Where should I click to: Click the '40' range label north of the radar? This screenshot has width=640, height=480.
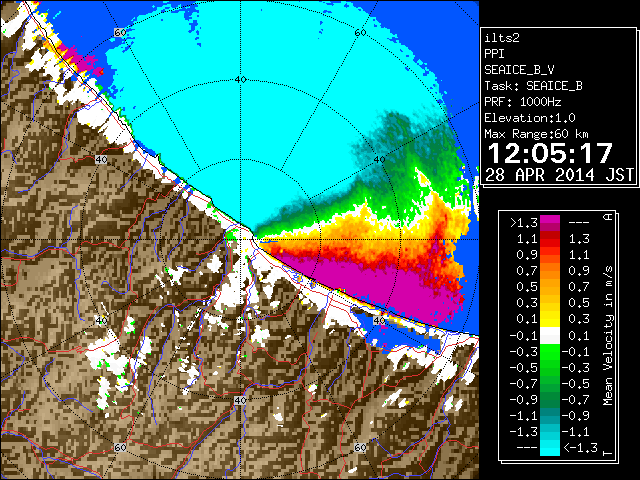[240, 80]
